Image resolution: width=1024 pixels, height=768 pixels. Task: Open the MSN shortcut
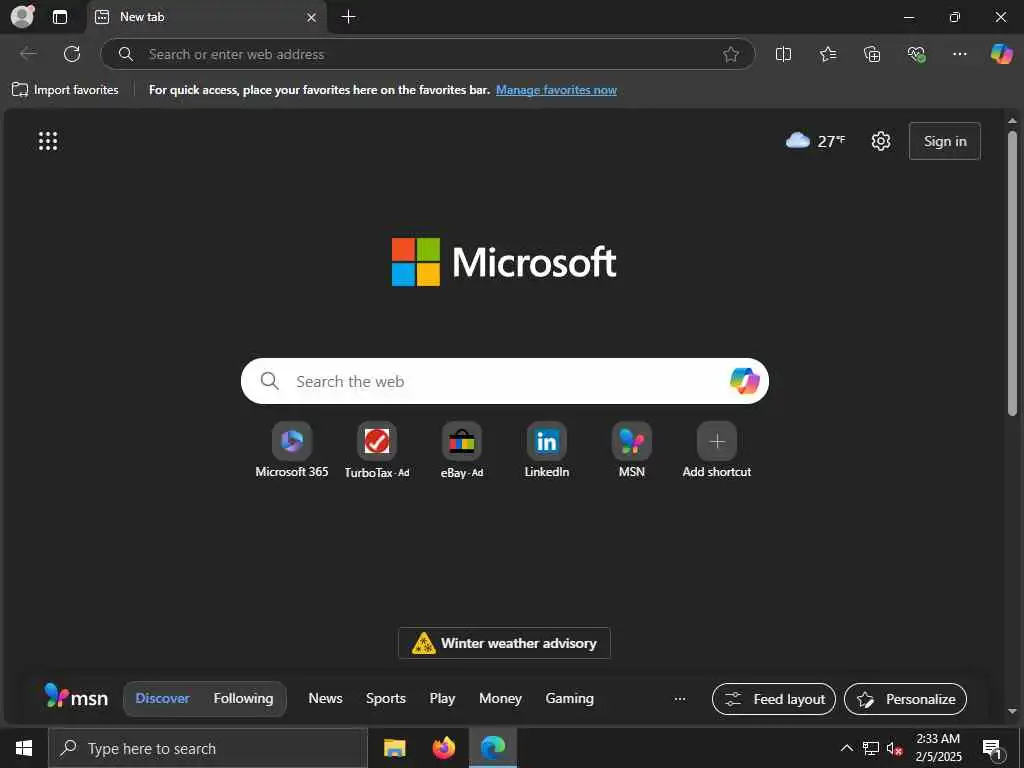pyautogui.click(x=632, y=451)
